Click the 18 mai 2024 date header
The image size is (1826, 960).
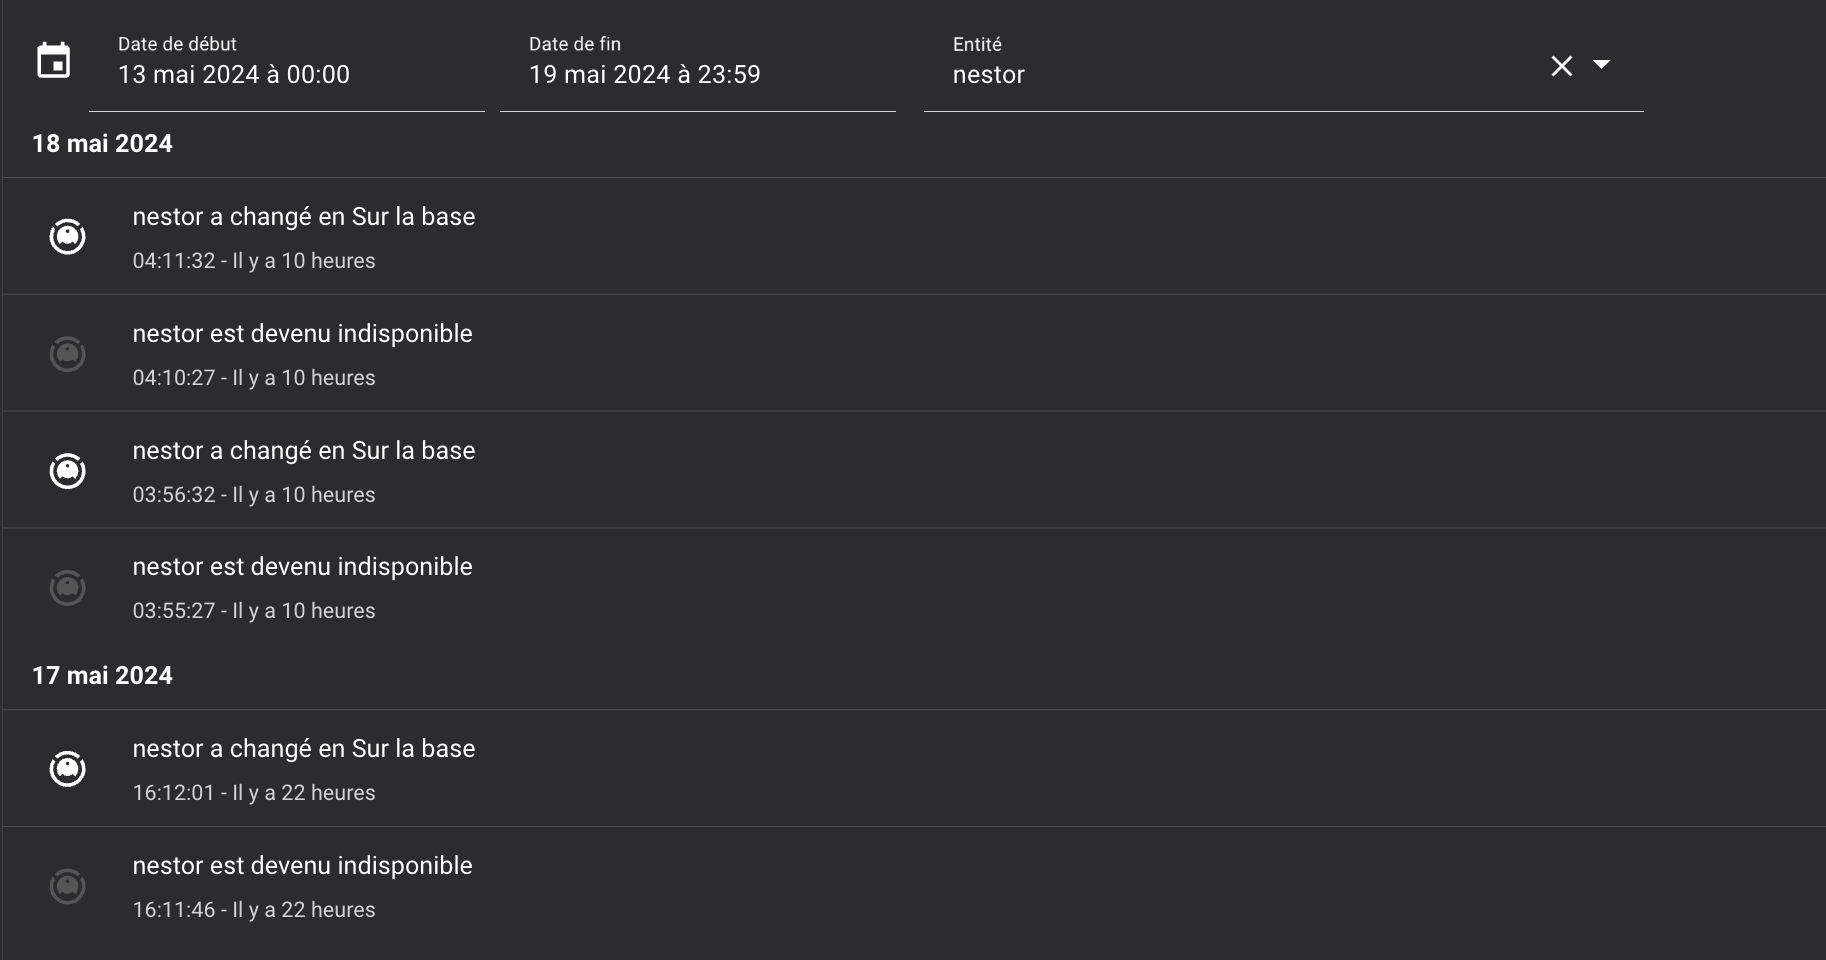coord(102,144)
